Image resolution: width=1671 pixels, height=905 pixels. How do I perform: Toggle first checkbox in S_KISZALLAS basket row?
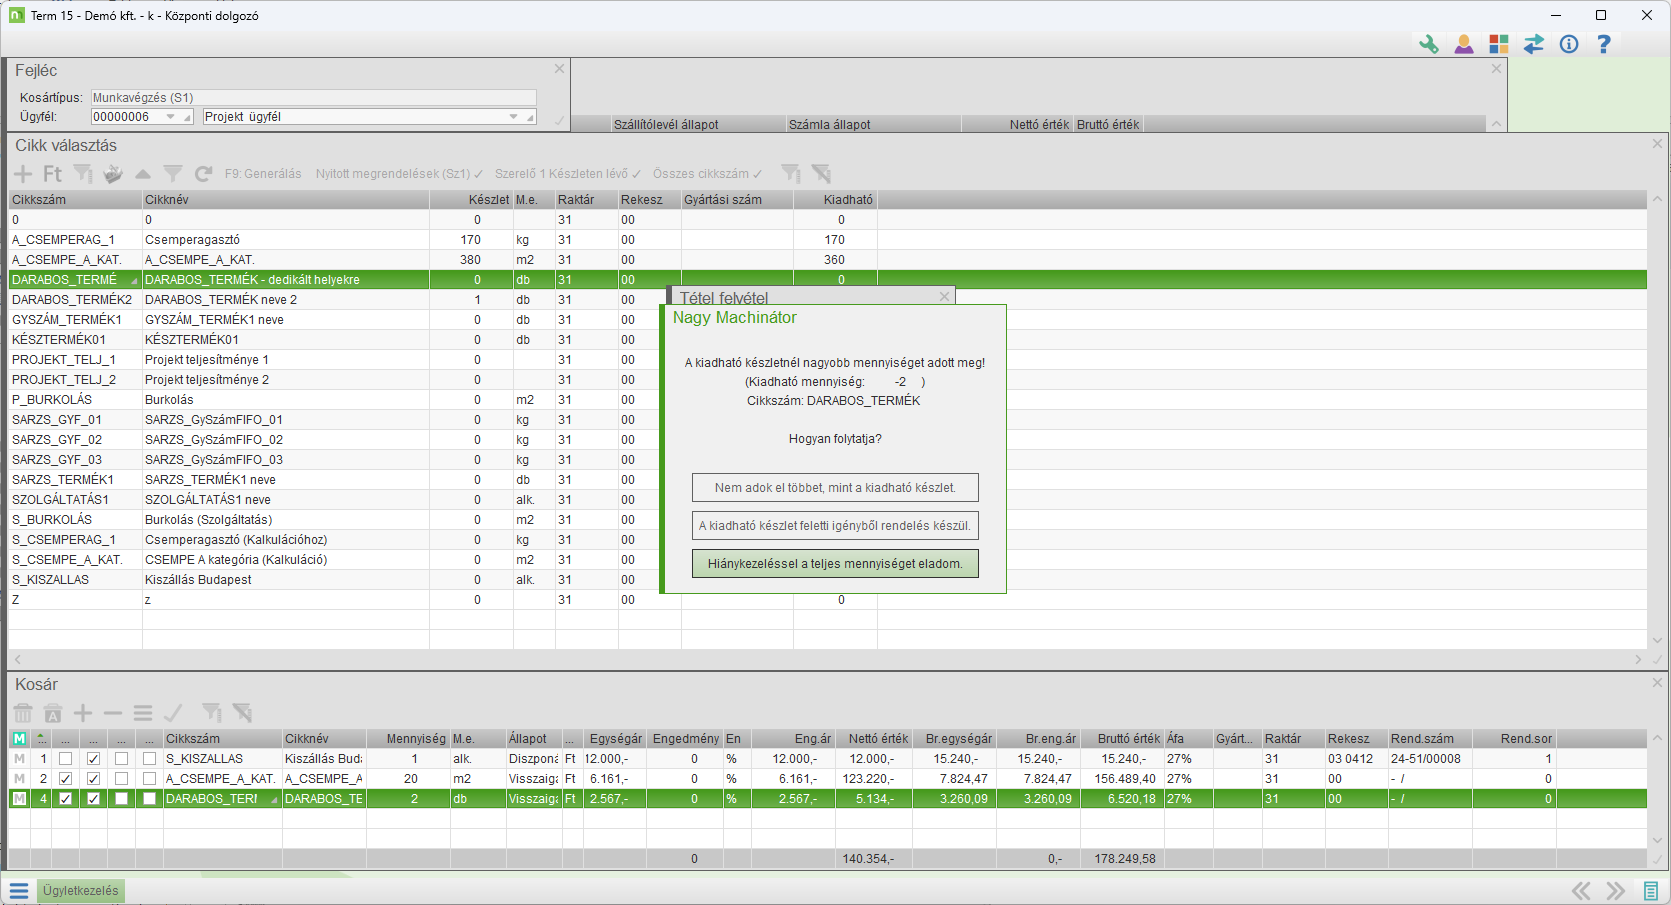pyautogui.click(x=66, y=759)
